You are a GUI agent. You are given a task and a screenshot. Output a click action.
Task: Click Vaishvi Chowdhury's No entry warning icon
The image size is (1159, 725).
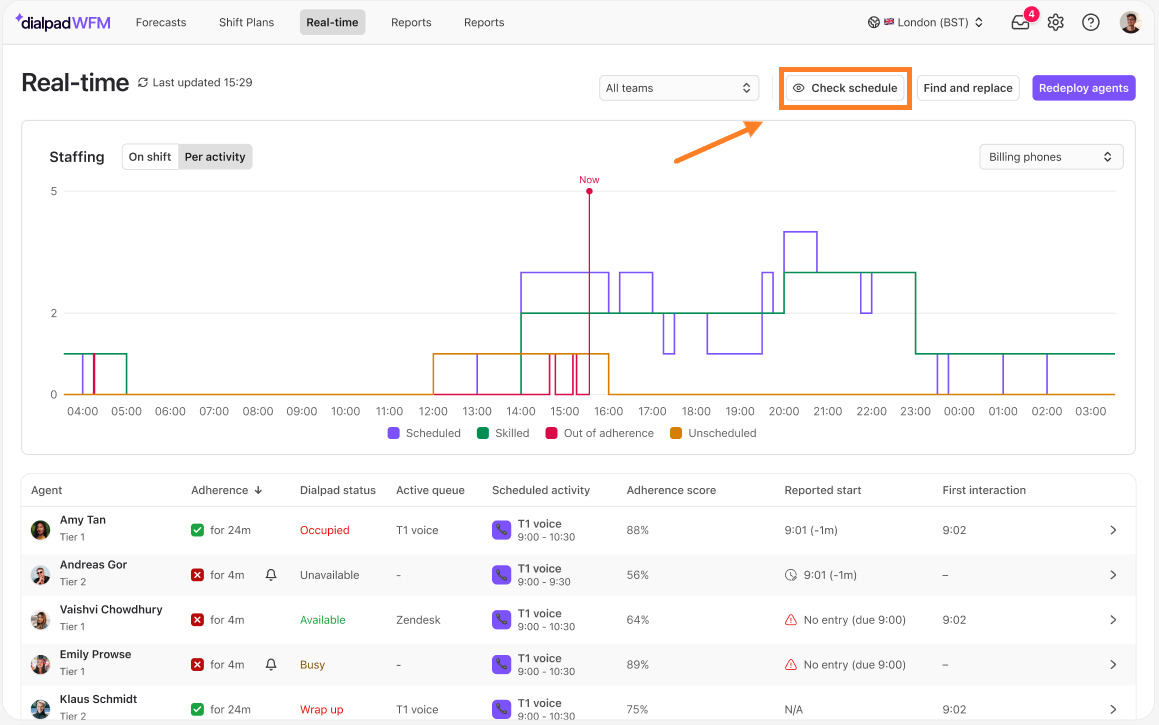click(790, 620)
